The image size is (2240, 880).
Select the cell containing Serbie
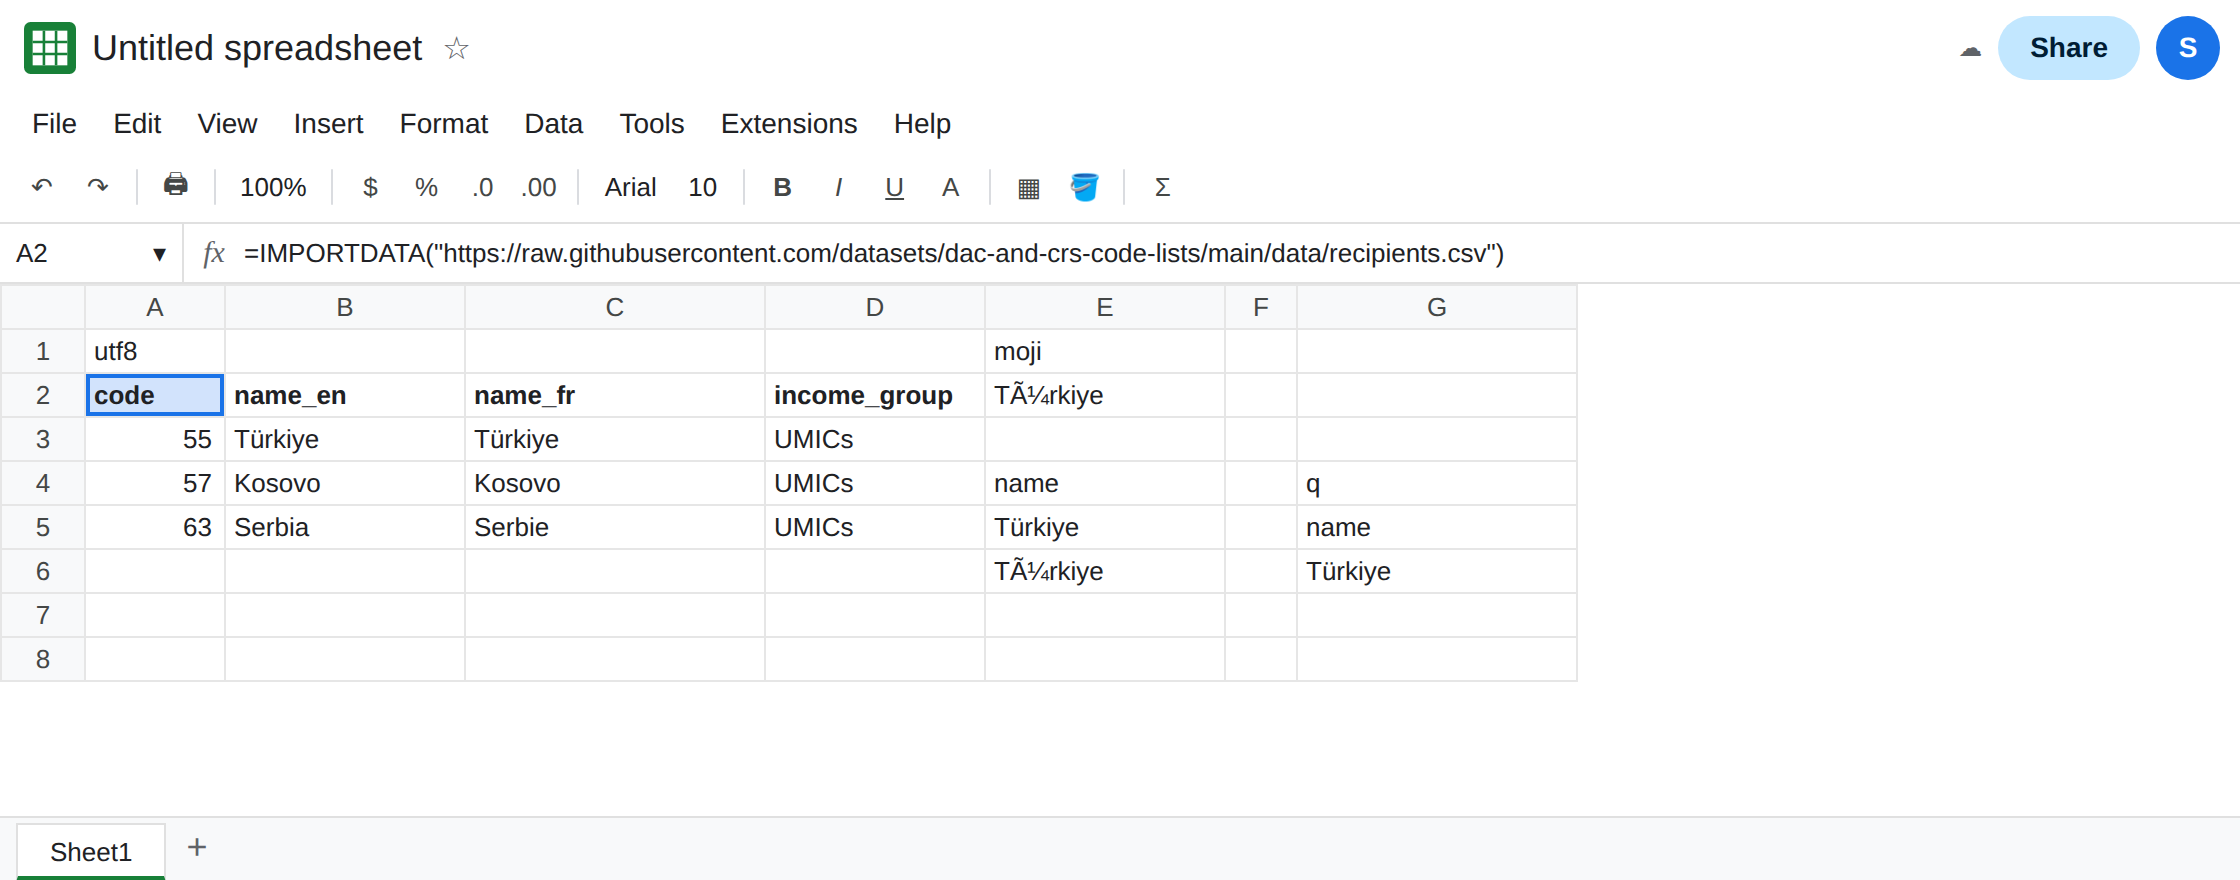615,527
